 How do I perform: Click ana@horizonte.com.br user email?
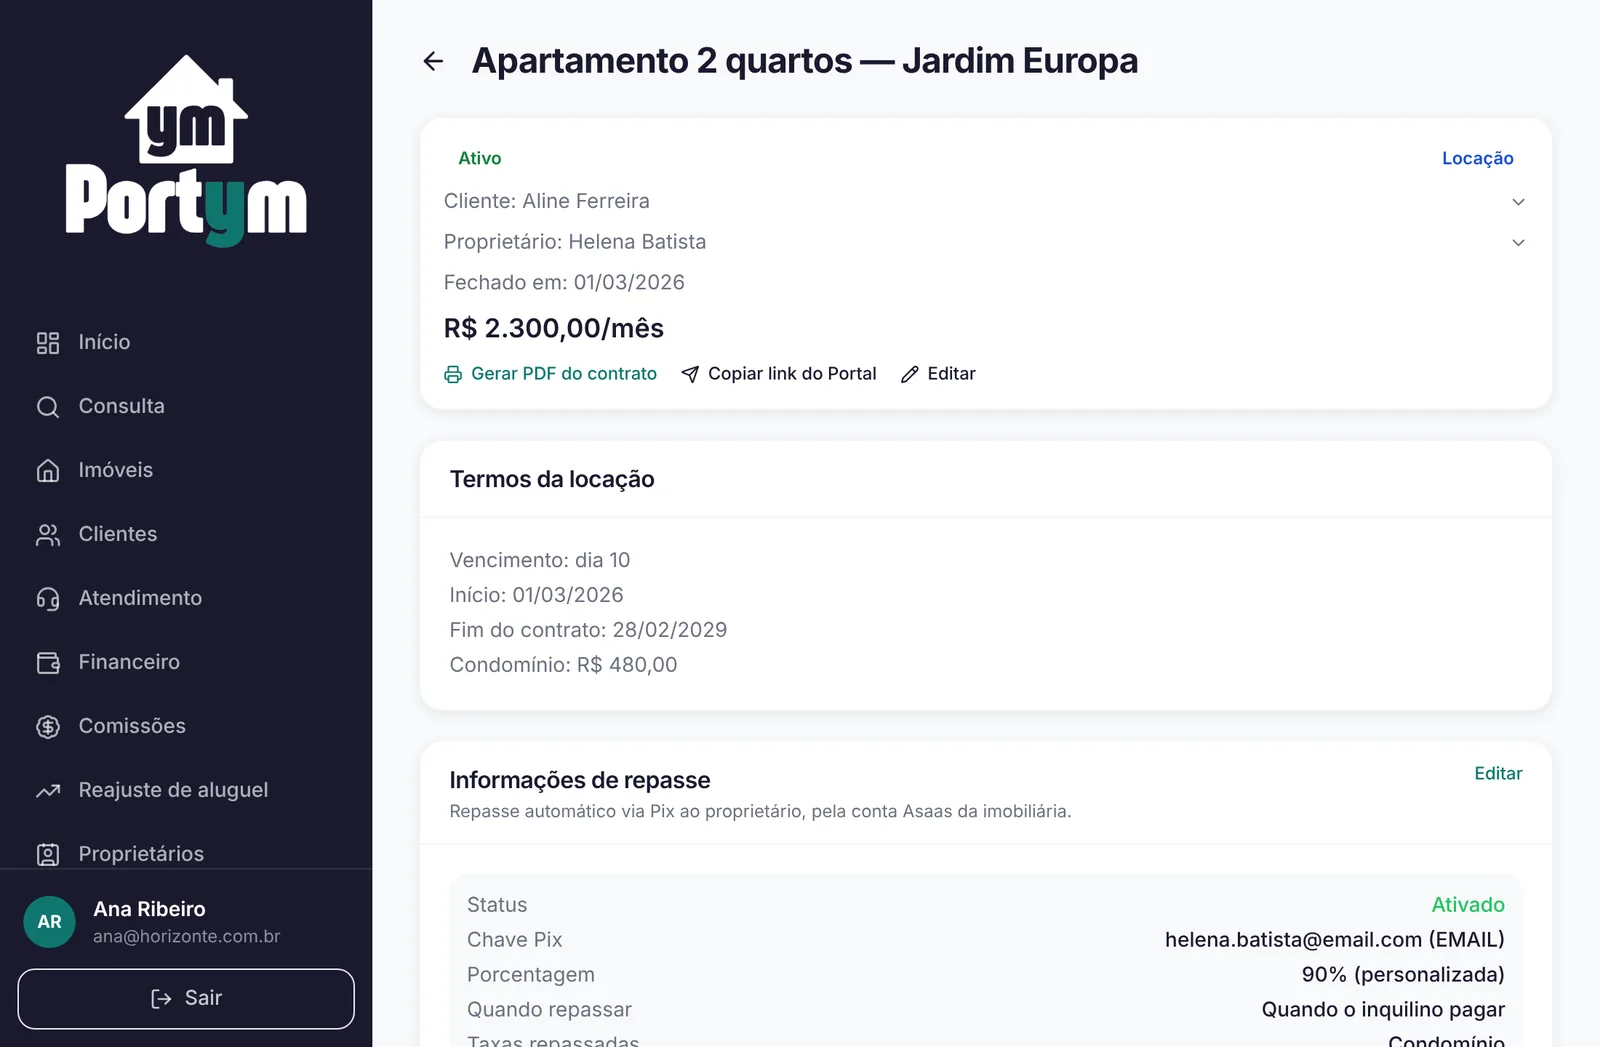(187, 937)
